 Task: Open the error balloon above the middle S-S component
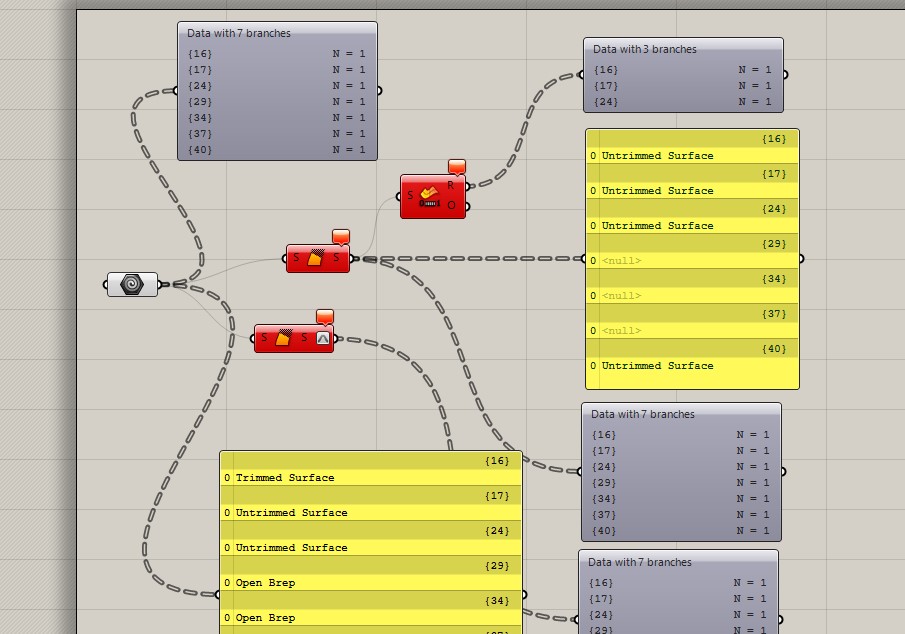pos(341,237)
